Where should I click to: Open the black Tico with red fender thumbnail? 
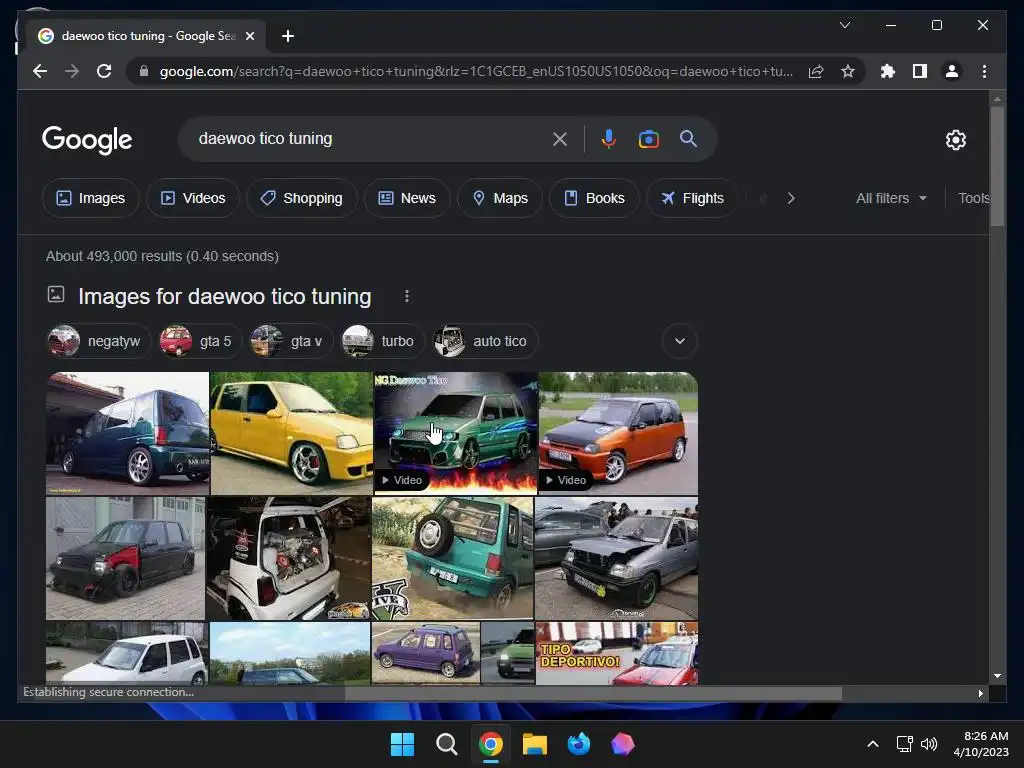tap(125, 558)
